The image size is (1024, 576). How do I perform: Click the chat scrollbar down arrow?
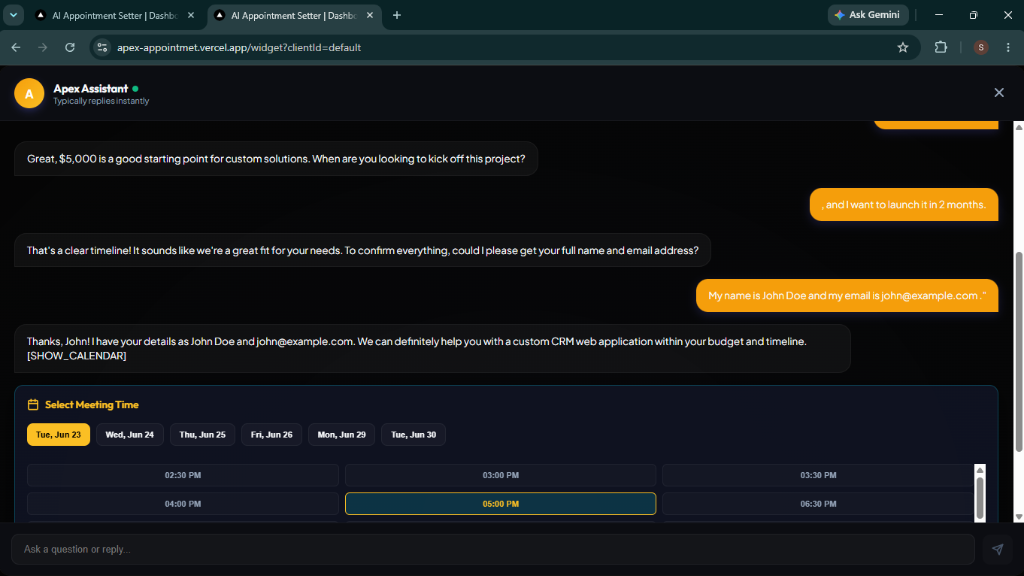(x=1019, y=517)
